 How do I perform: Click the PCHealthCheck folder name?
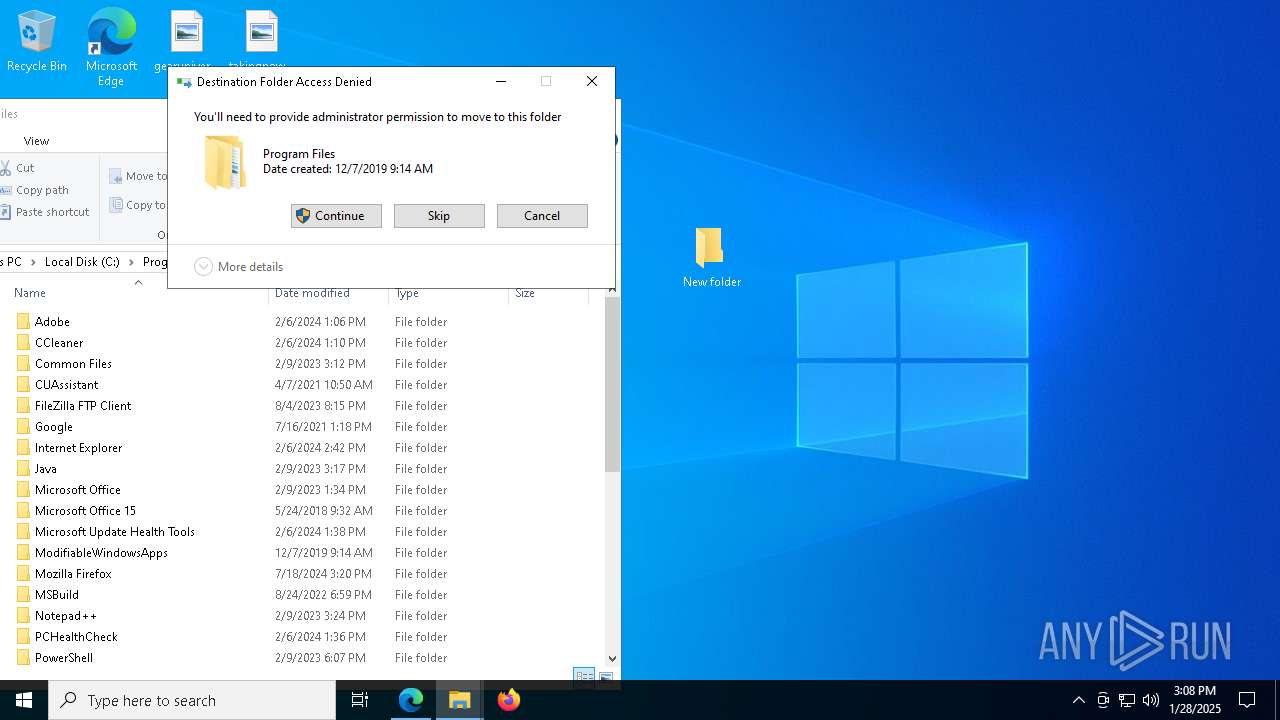pyautogui.click(x=76, y=637)
